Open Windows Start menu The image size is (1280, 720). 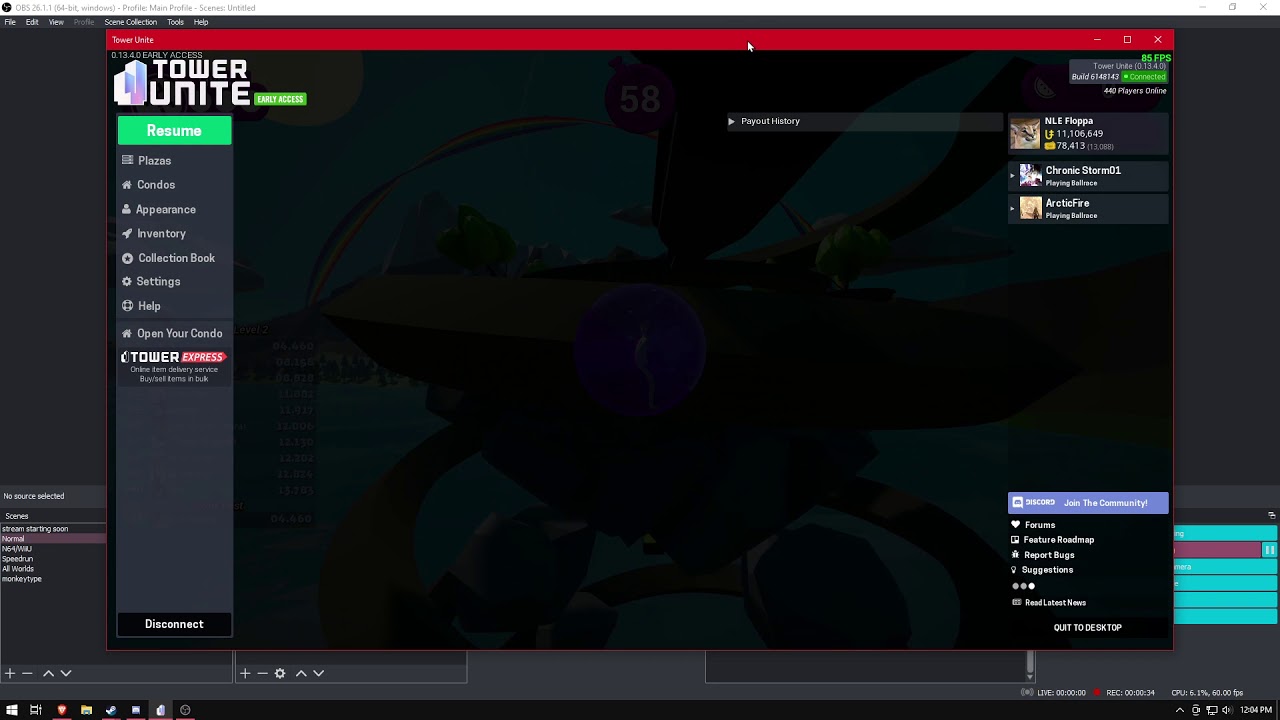click(x=11, y=710)
